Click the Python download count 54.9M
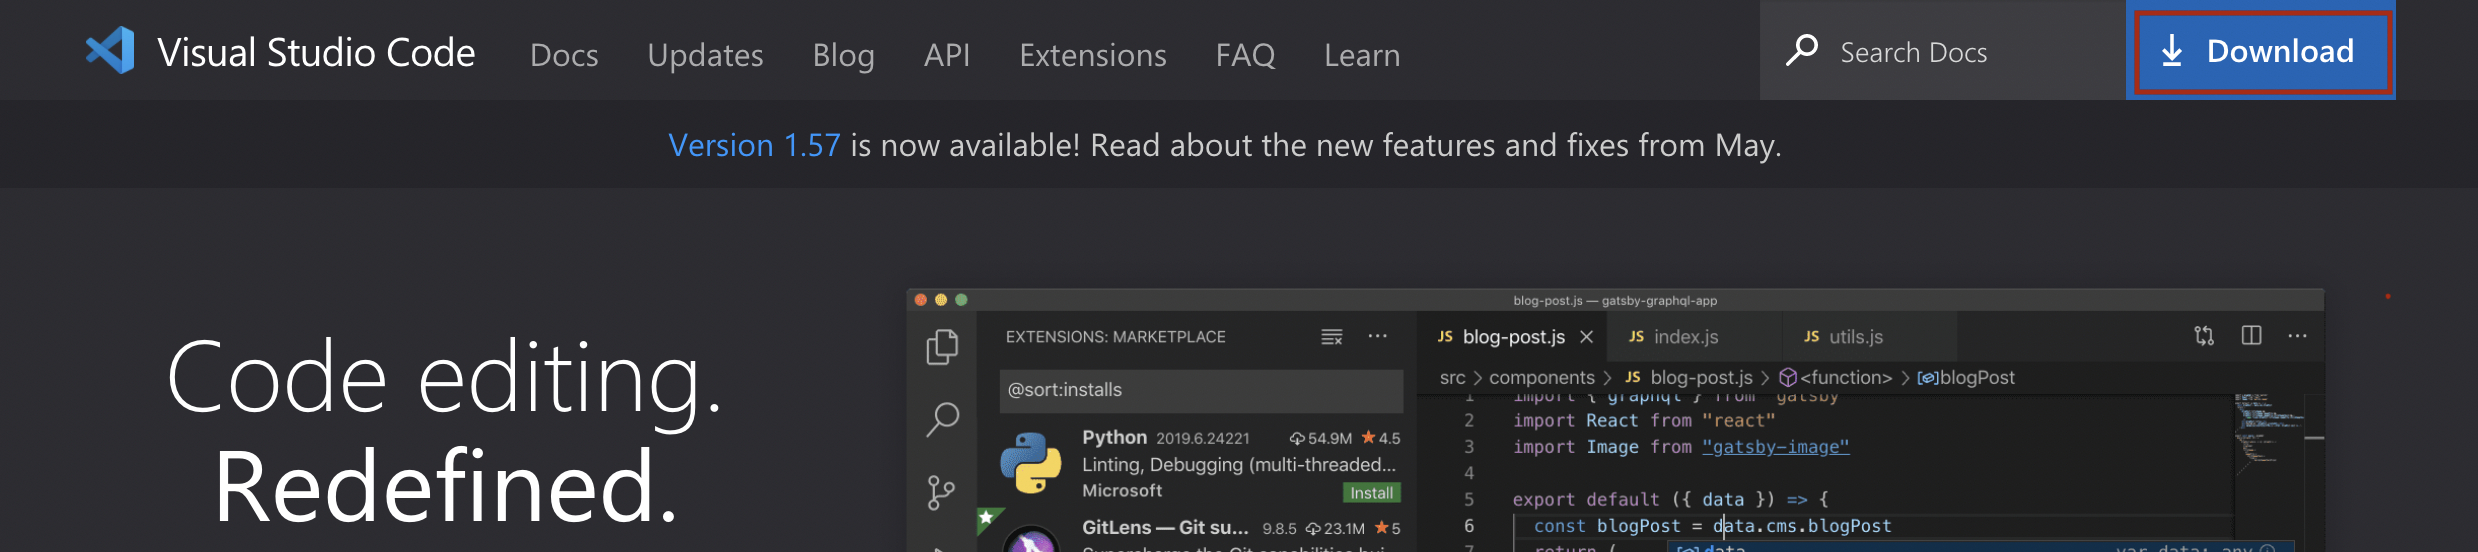The height and width of the screenshot is (552, 2478). (x=1320, y=439)
